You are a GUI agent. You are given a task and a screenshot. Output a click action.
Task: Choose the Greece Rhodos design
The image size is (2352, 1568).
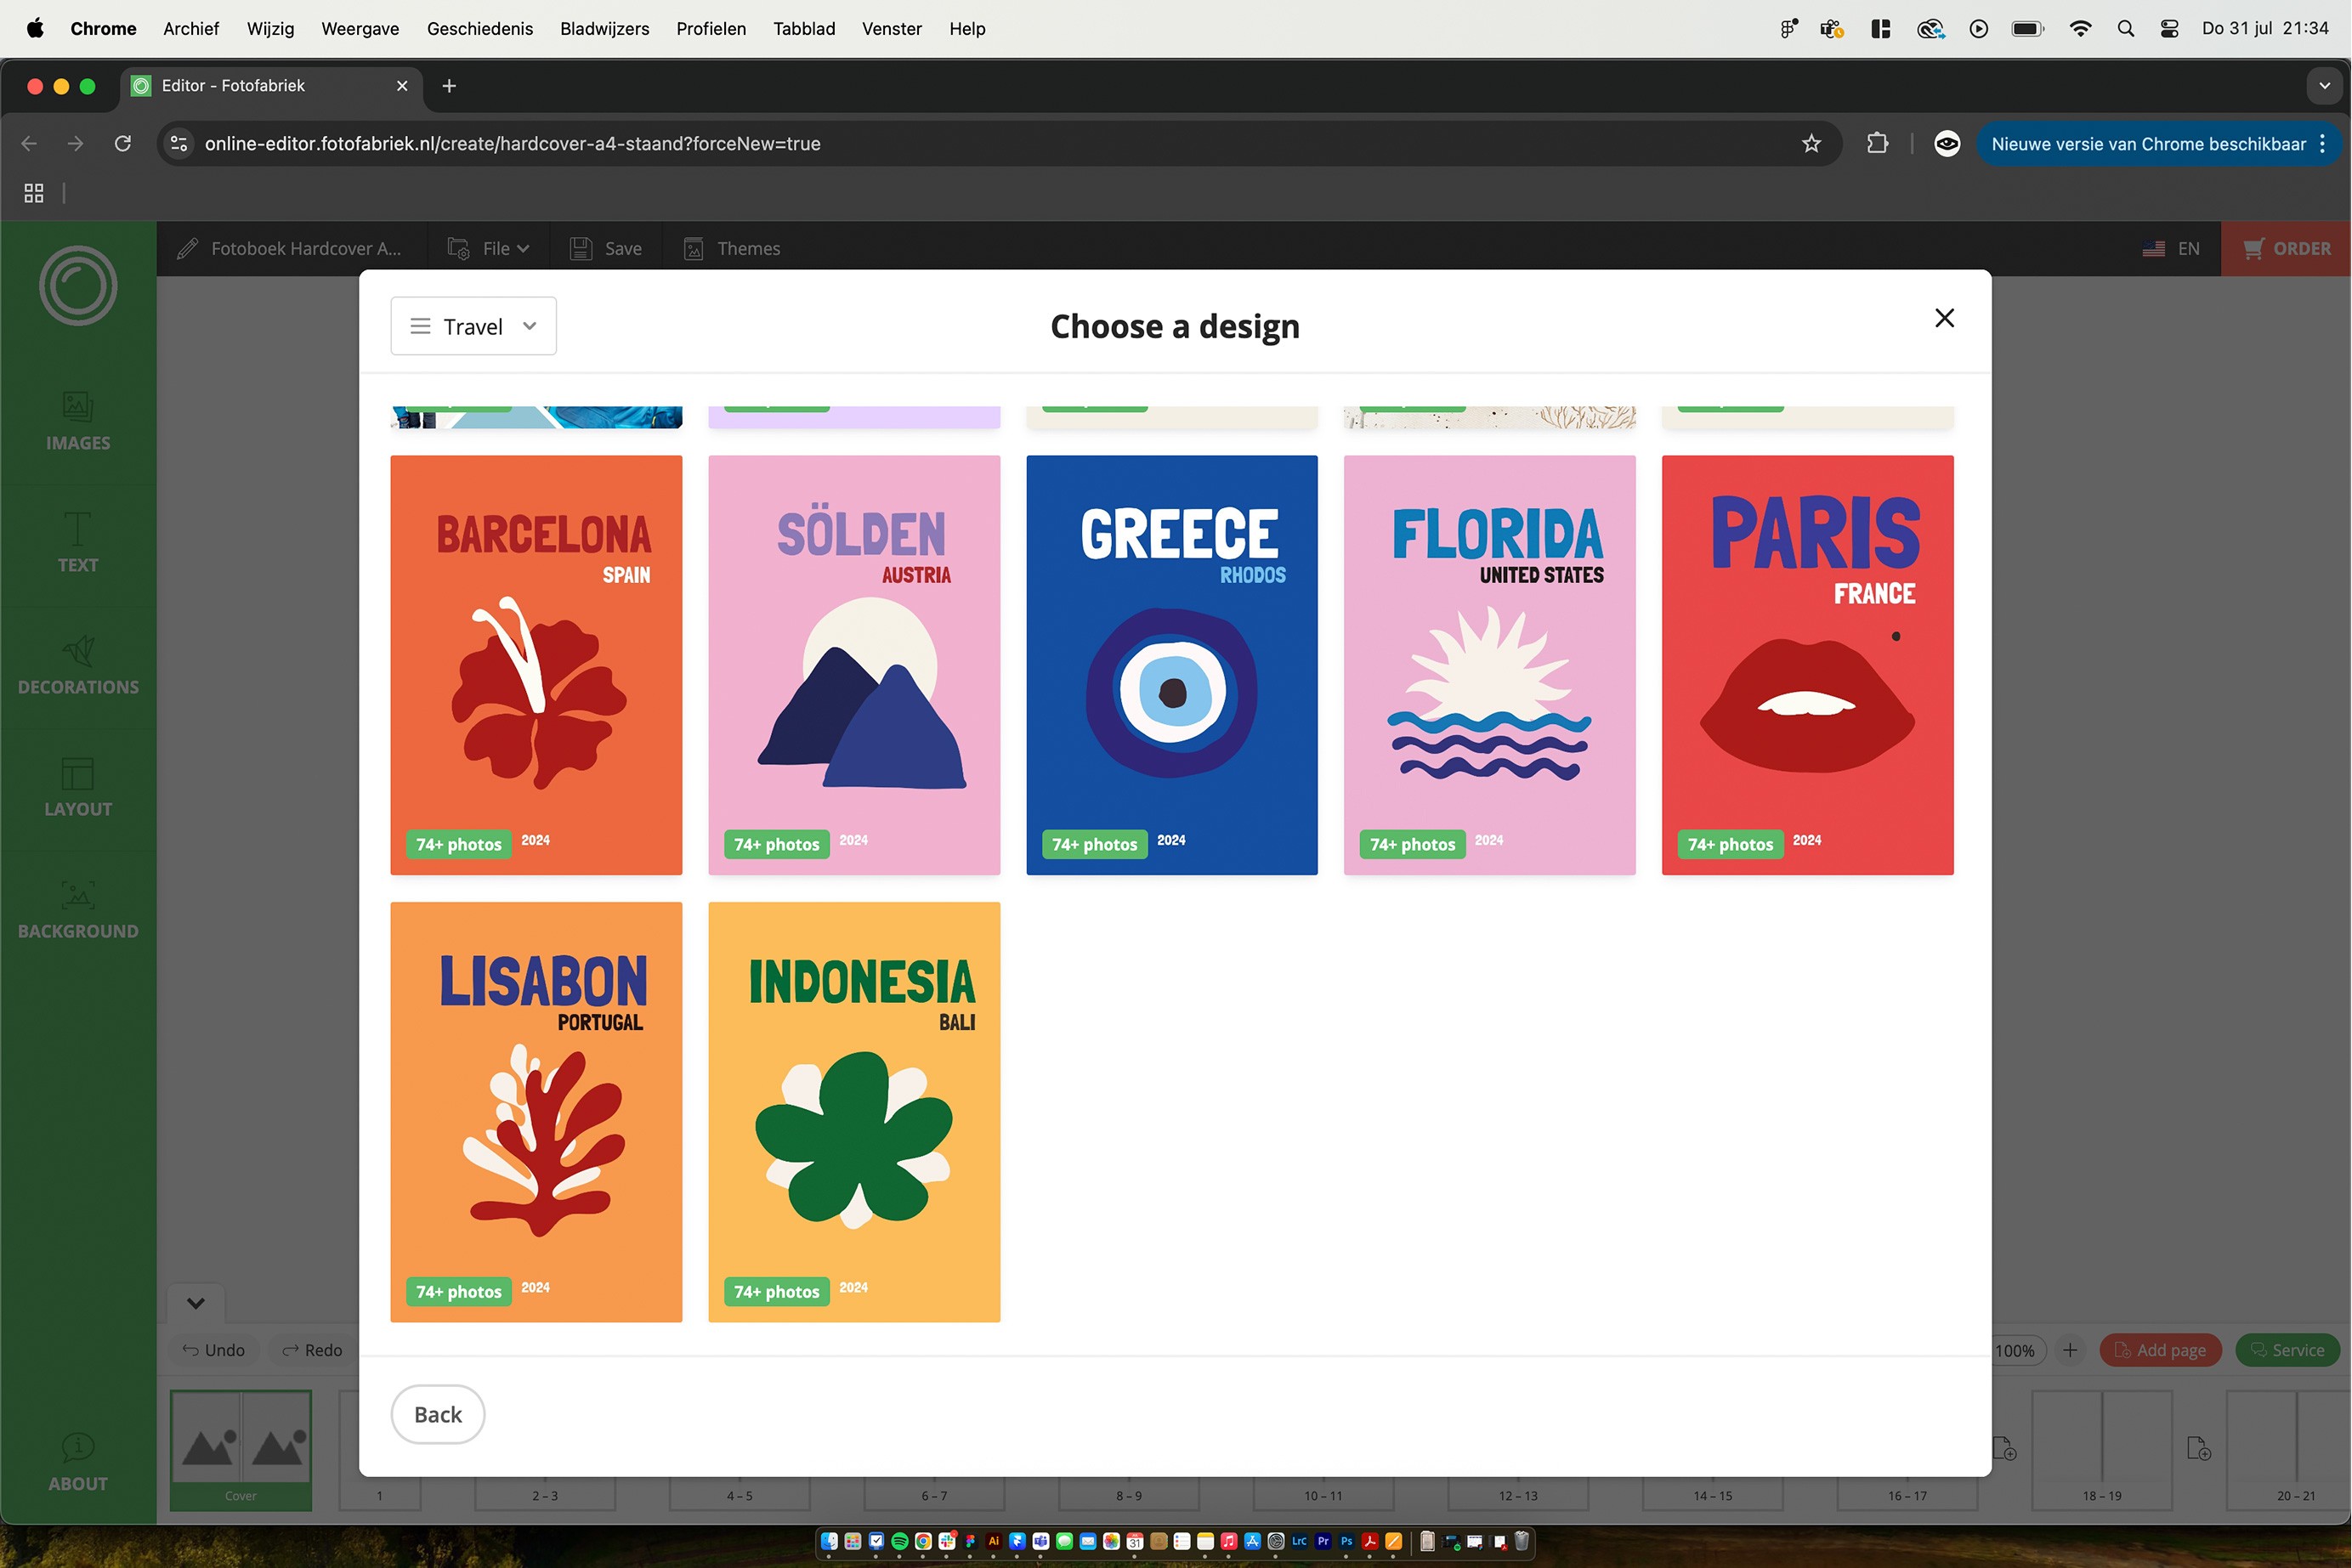1171,665
